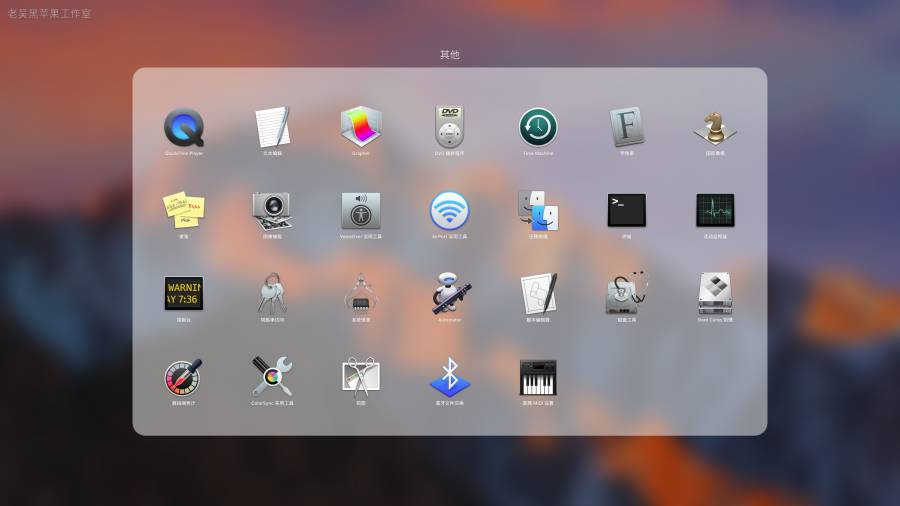Open System Information chip icon
The image size is (900, 506).
(x=360, y=293)
